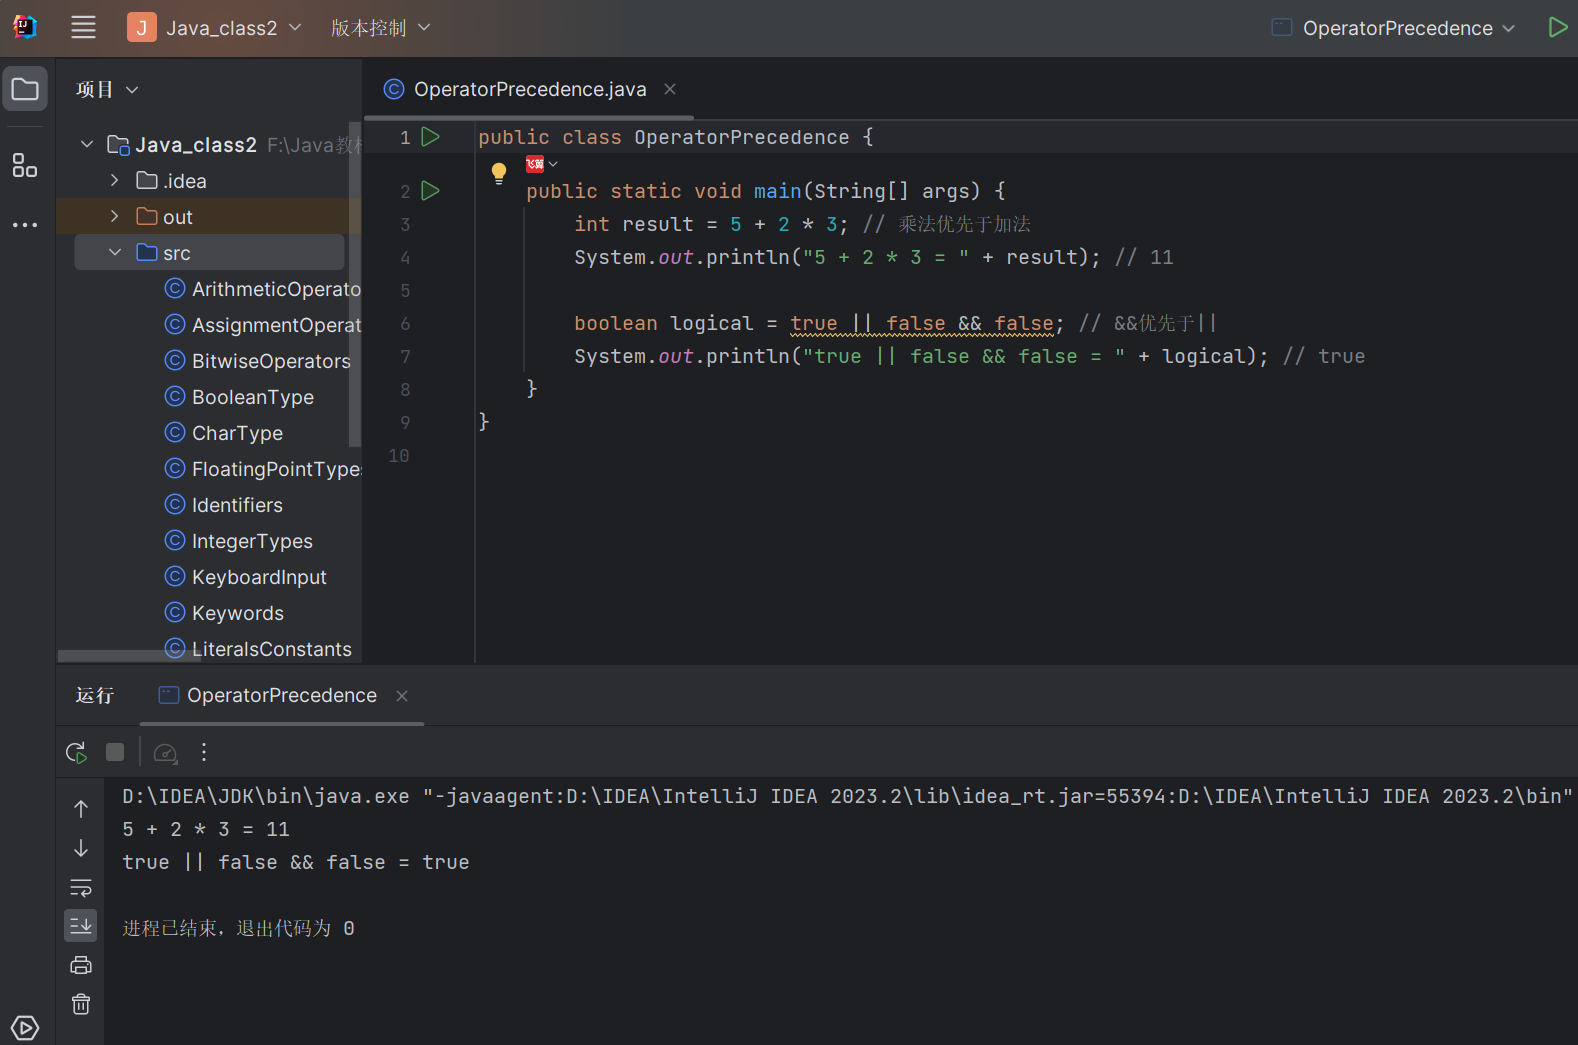Open the Structure tool window icon
The height and width of the screenshot is (1045, 1578).
tap(25, 165)
